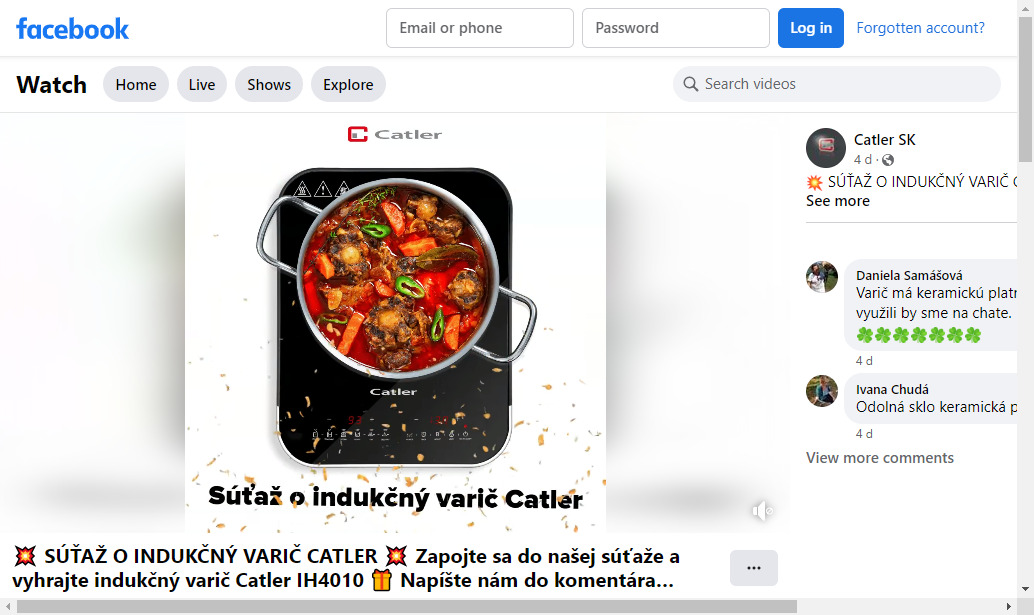This screenshot has width=1034, height=615.
Task: Expand View more comments
Action: (880, 457)
